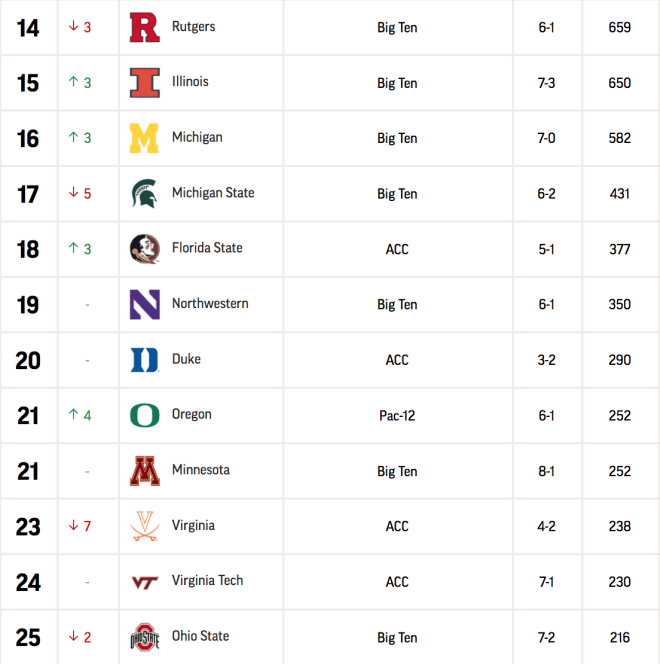Select the Duke blue D logo
Image resolution: width=660 pixels, height=664 pixels.
145,360
